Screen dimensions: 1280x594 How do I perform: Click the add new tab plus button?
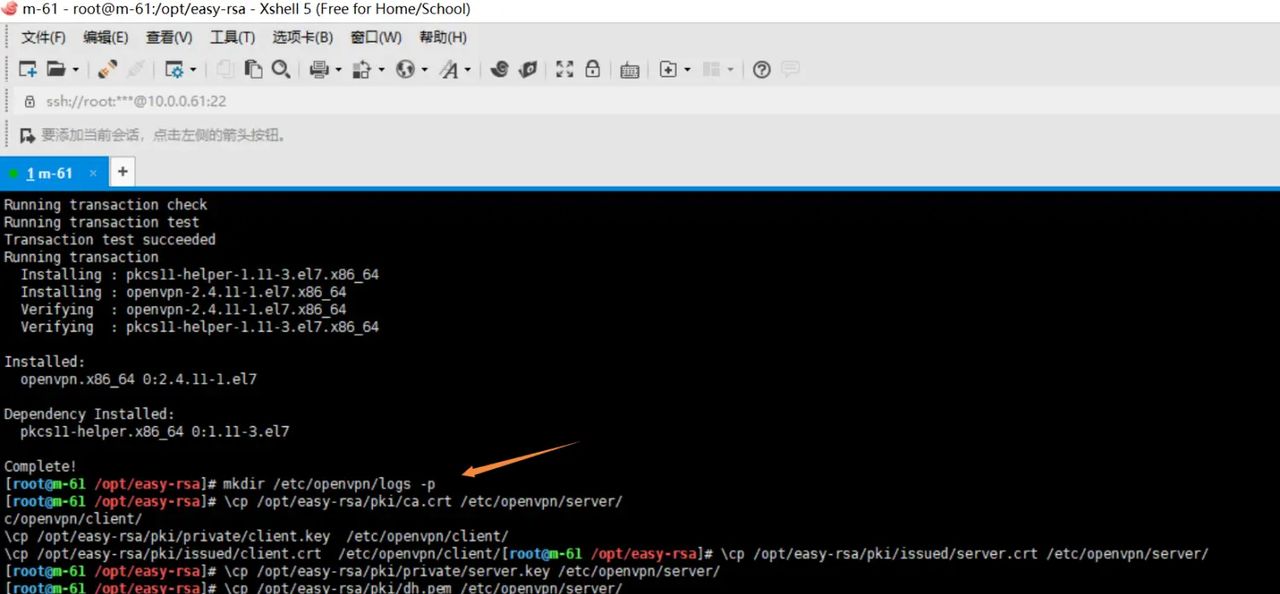121,172
